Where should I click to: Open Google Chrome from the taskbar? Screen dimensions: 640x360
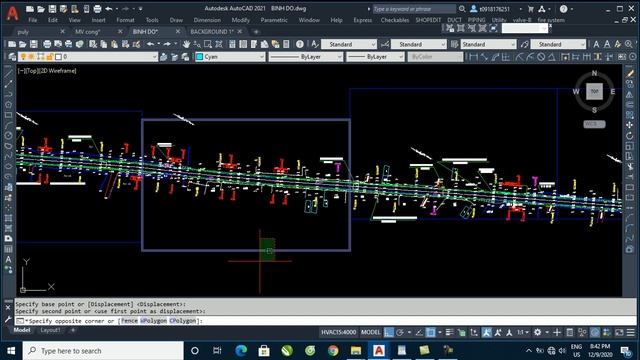pyautogui.click(x=333, y=351)
